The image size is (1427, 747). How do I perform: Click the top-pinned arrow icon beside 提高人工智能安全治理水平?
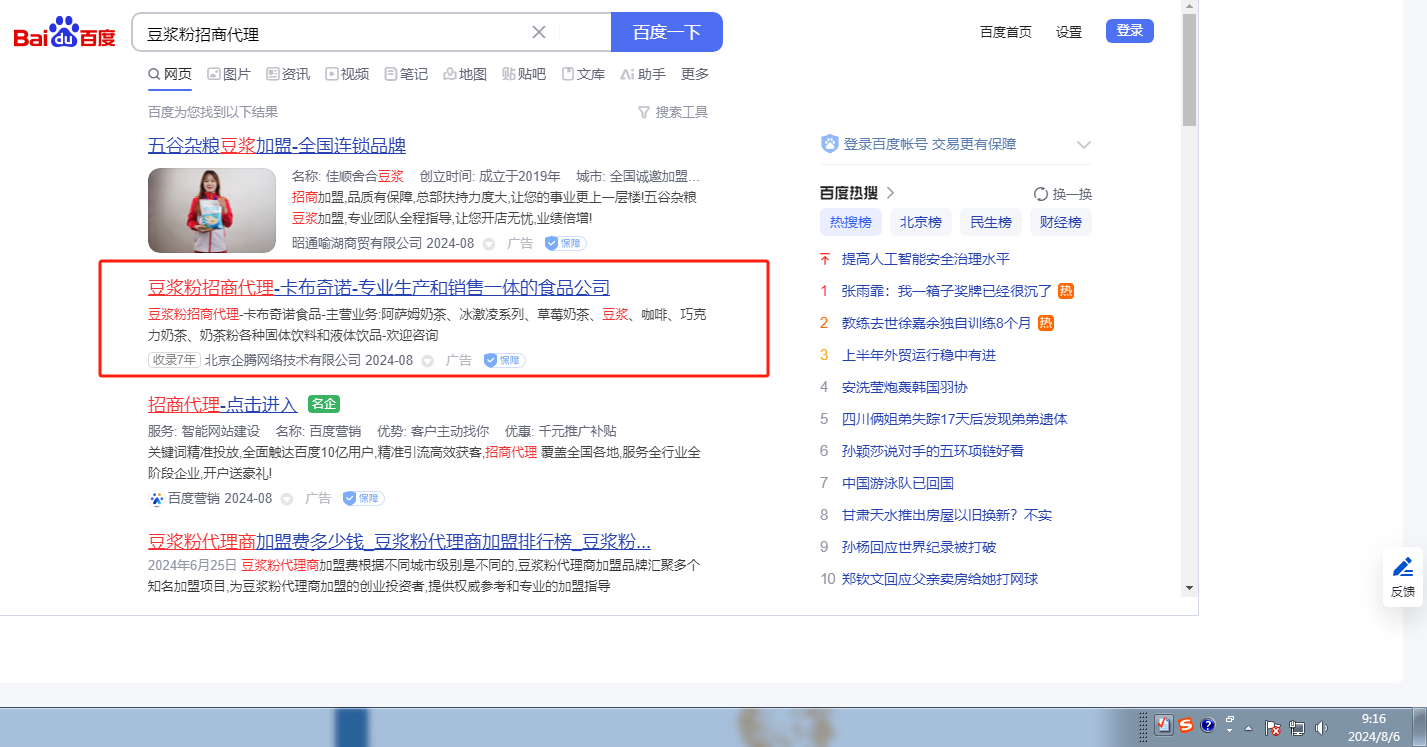[x=825, y=259]
